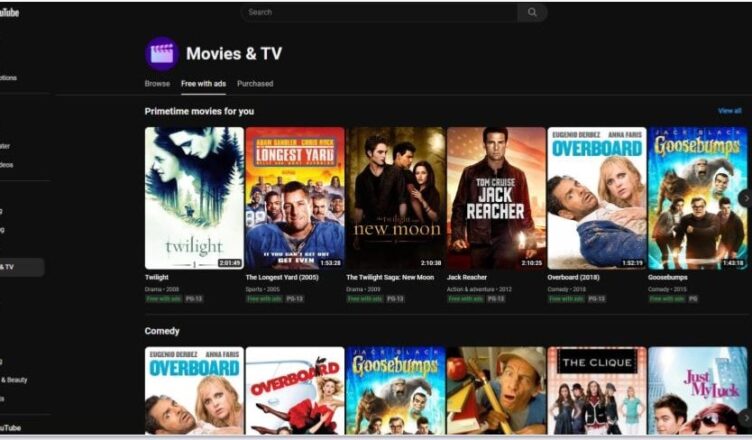This screenshot has height=440, width=752.
Task: Advance Primetime movies carousel with right arrow
Action: coord(746,198)
